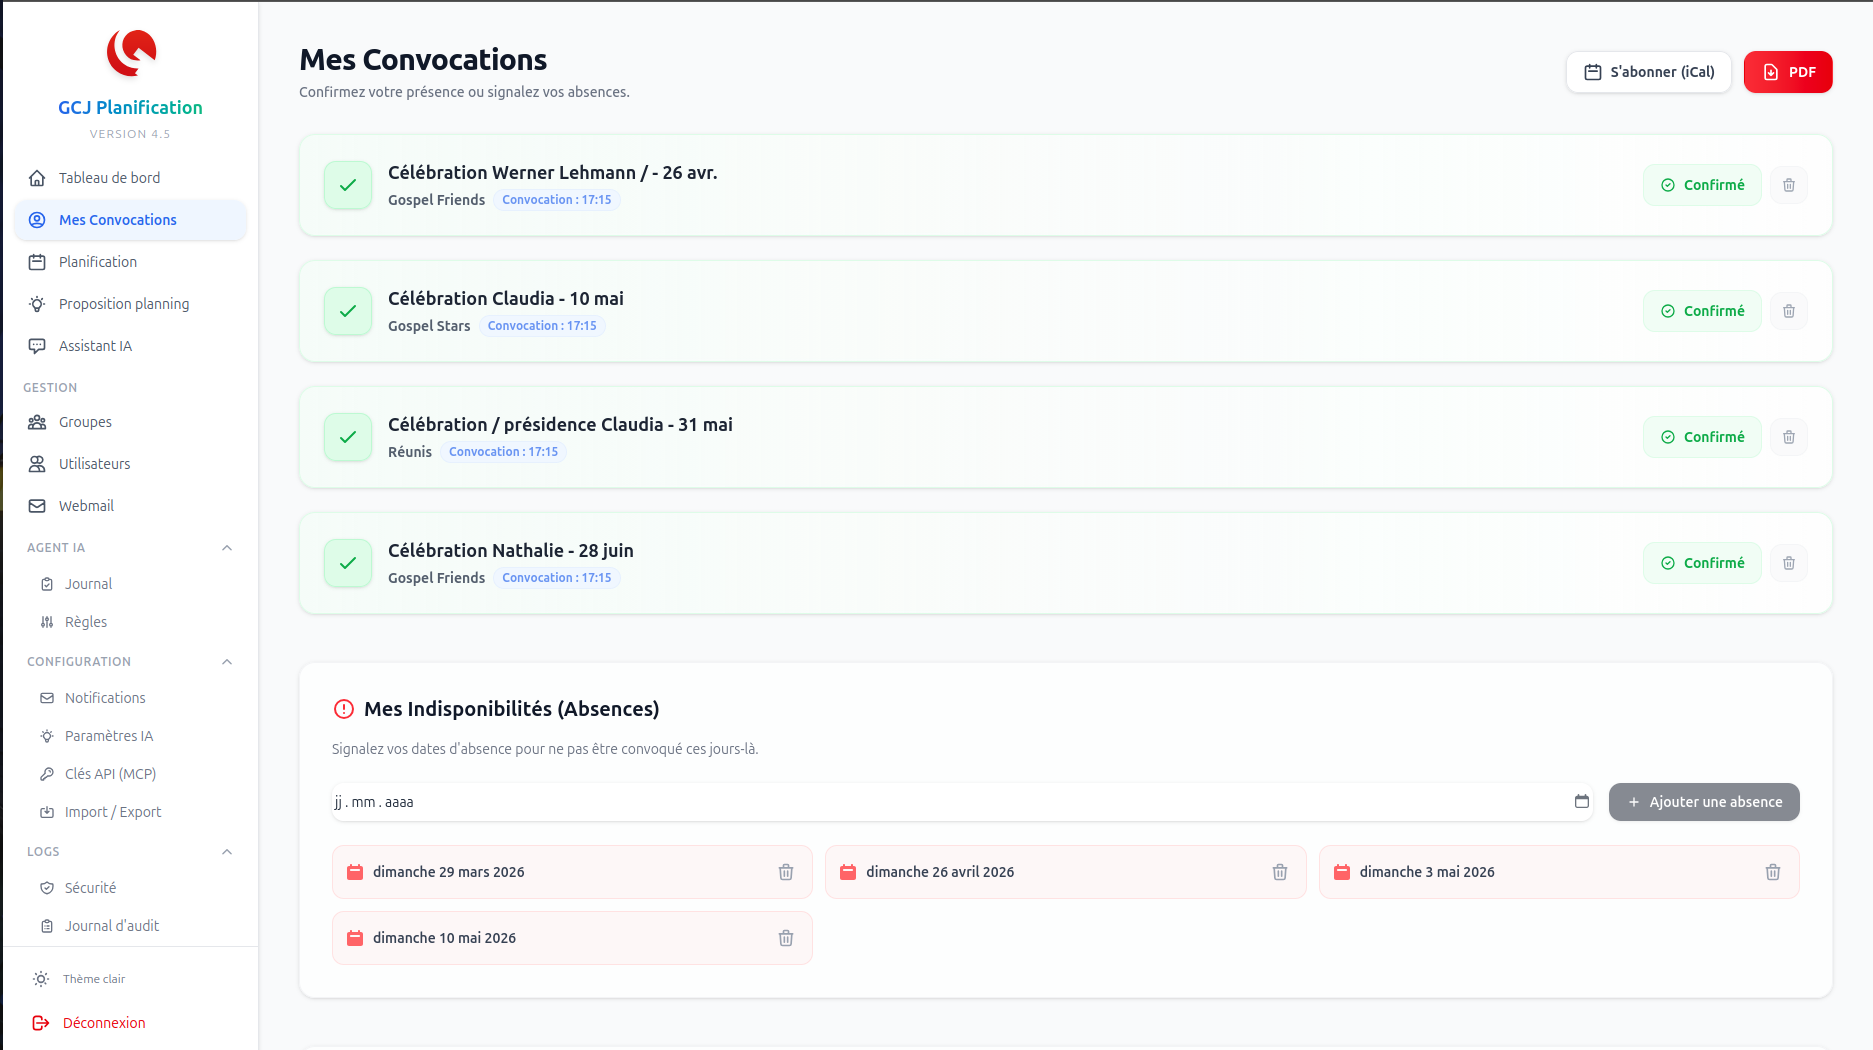This screenshot has height=1050, width=1873.
Task: Collapse the CONFIGURATION section
Action: (x=227, y=662)
